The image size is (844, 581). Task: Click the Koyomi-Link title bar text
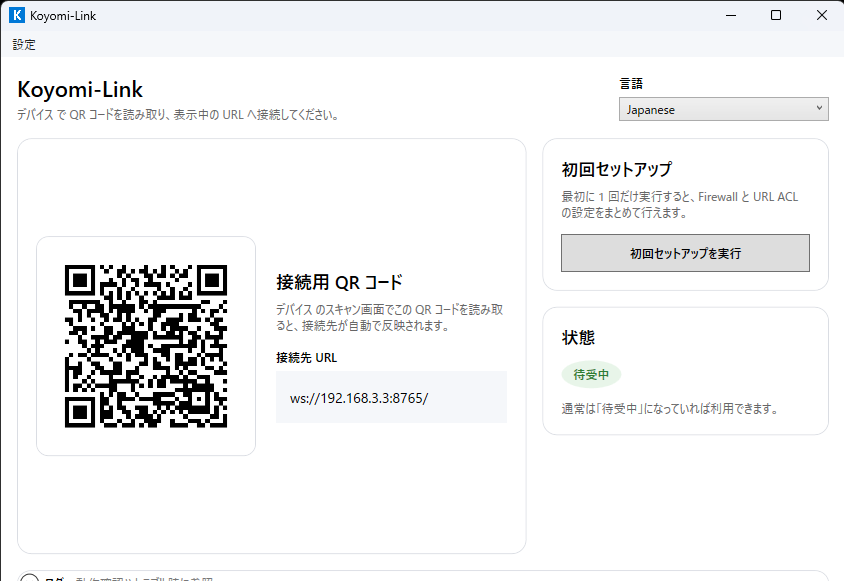click(x=64, y=15)
